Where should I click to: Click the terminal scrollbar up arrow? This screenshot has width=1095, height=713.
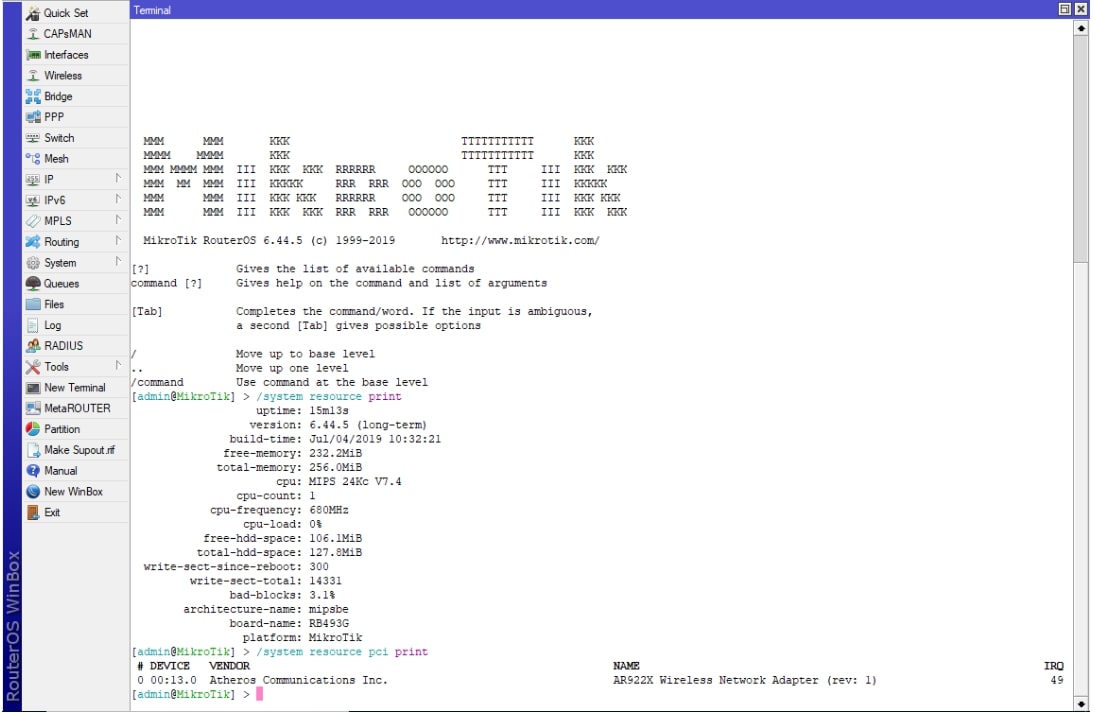click(1081, 28)
